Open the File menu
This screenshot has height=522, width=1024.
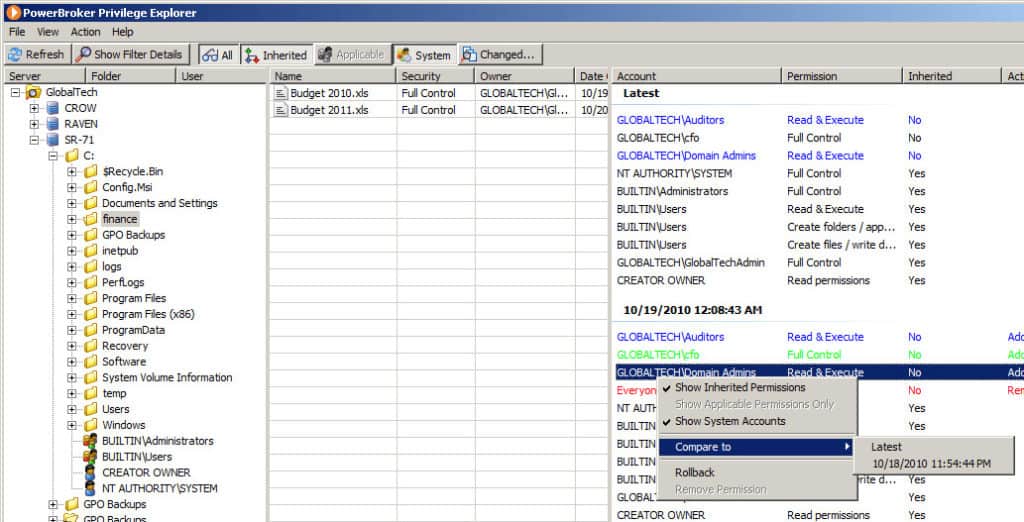[x=17, y=32]
